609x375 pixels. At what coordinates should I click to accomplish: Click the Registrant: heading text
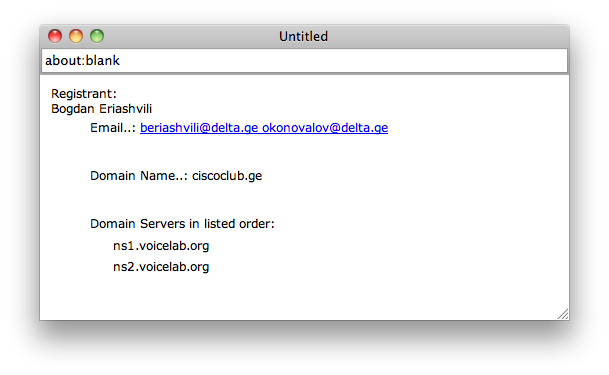click(x=84, y=94)
